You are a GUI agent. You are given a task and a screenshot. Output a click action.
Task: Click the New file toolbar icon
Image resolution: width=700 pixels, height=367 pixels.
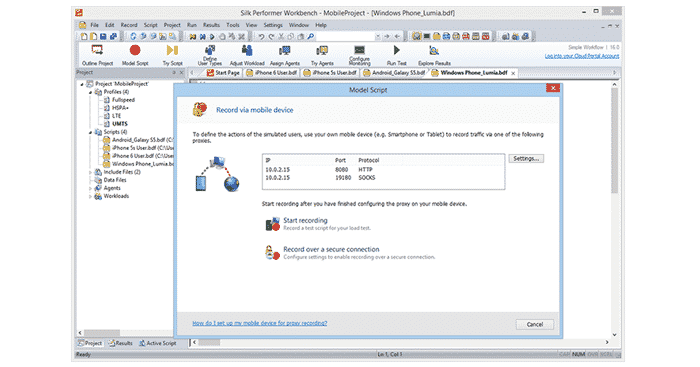point(83,37)
